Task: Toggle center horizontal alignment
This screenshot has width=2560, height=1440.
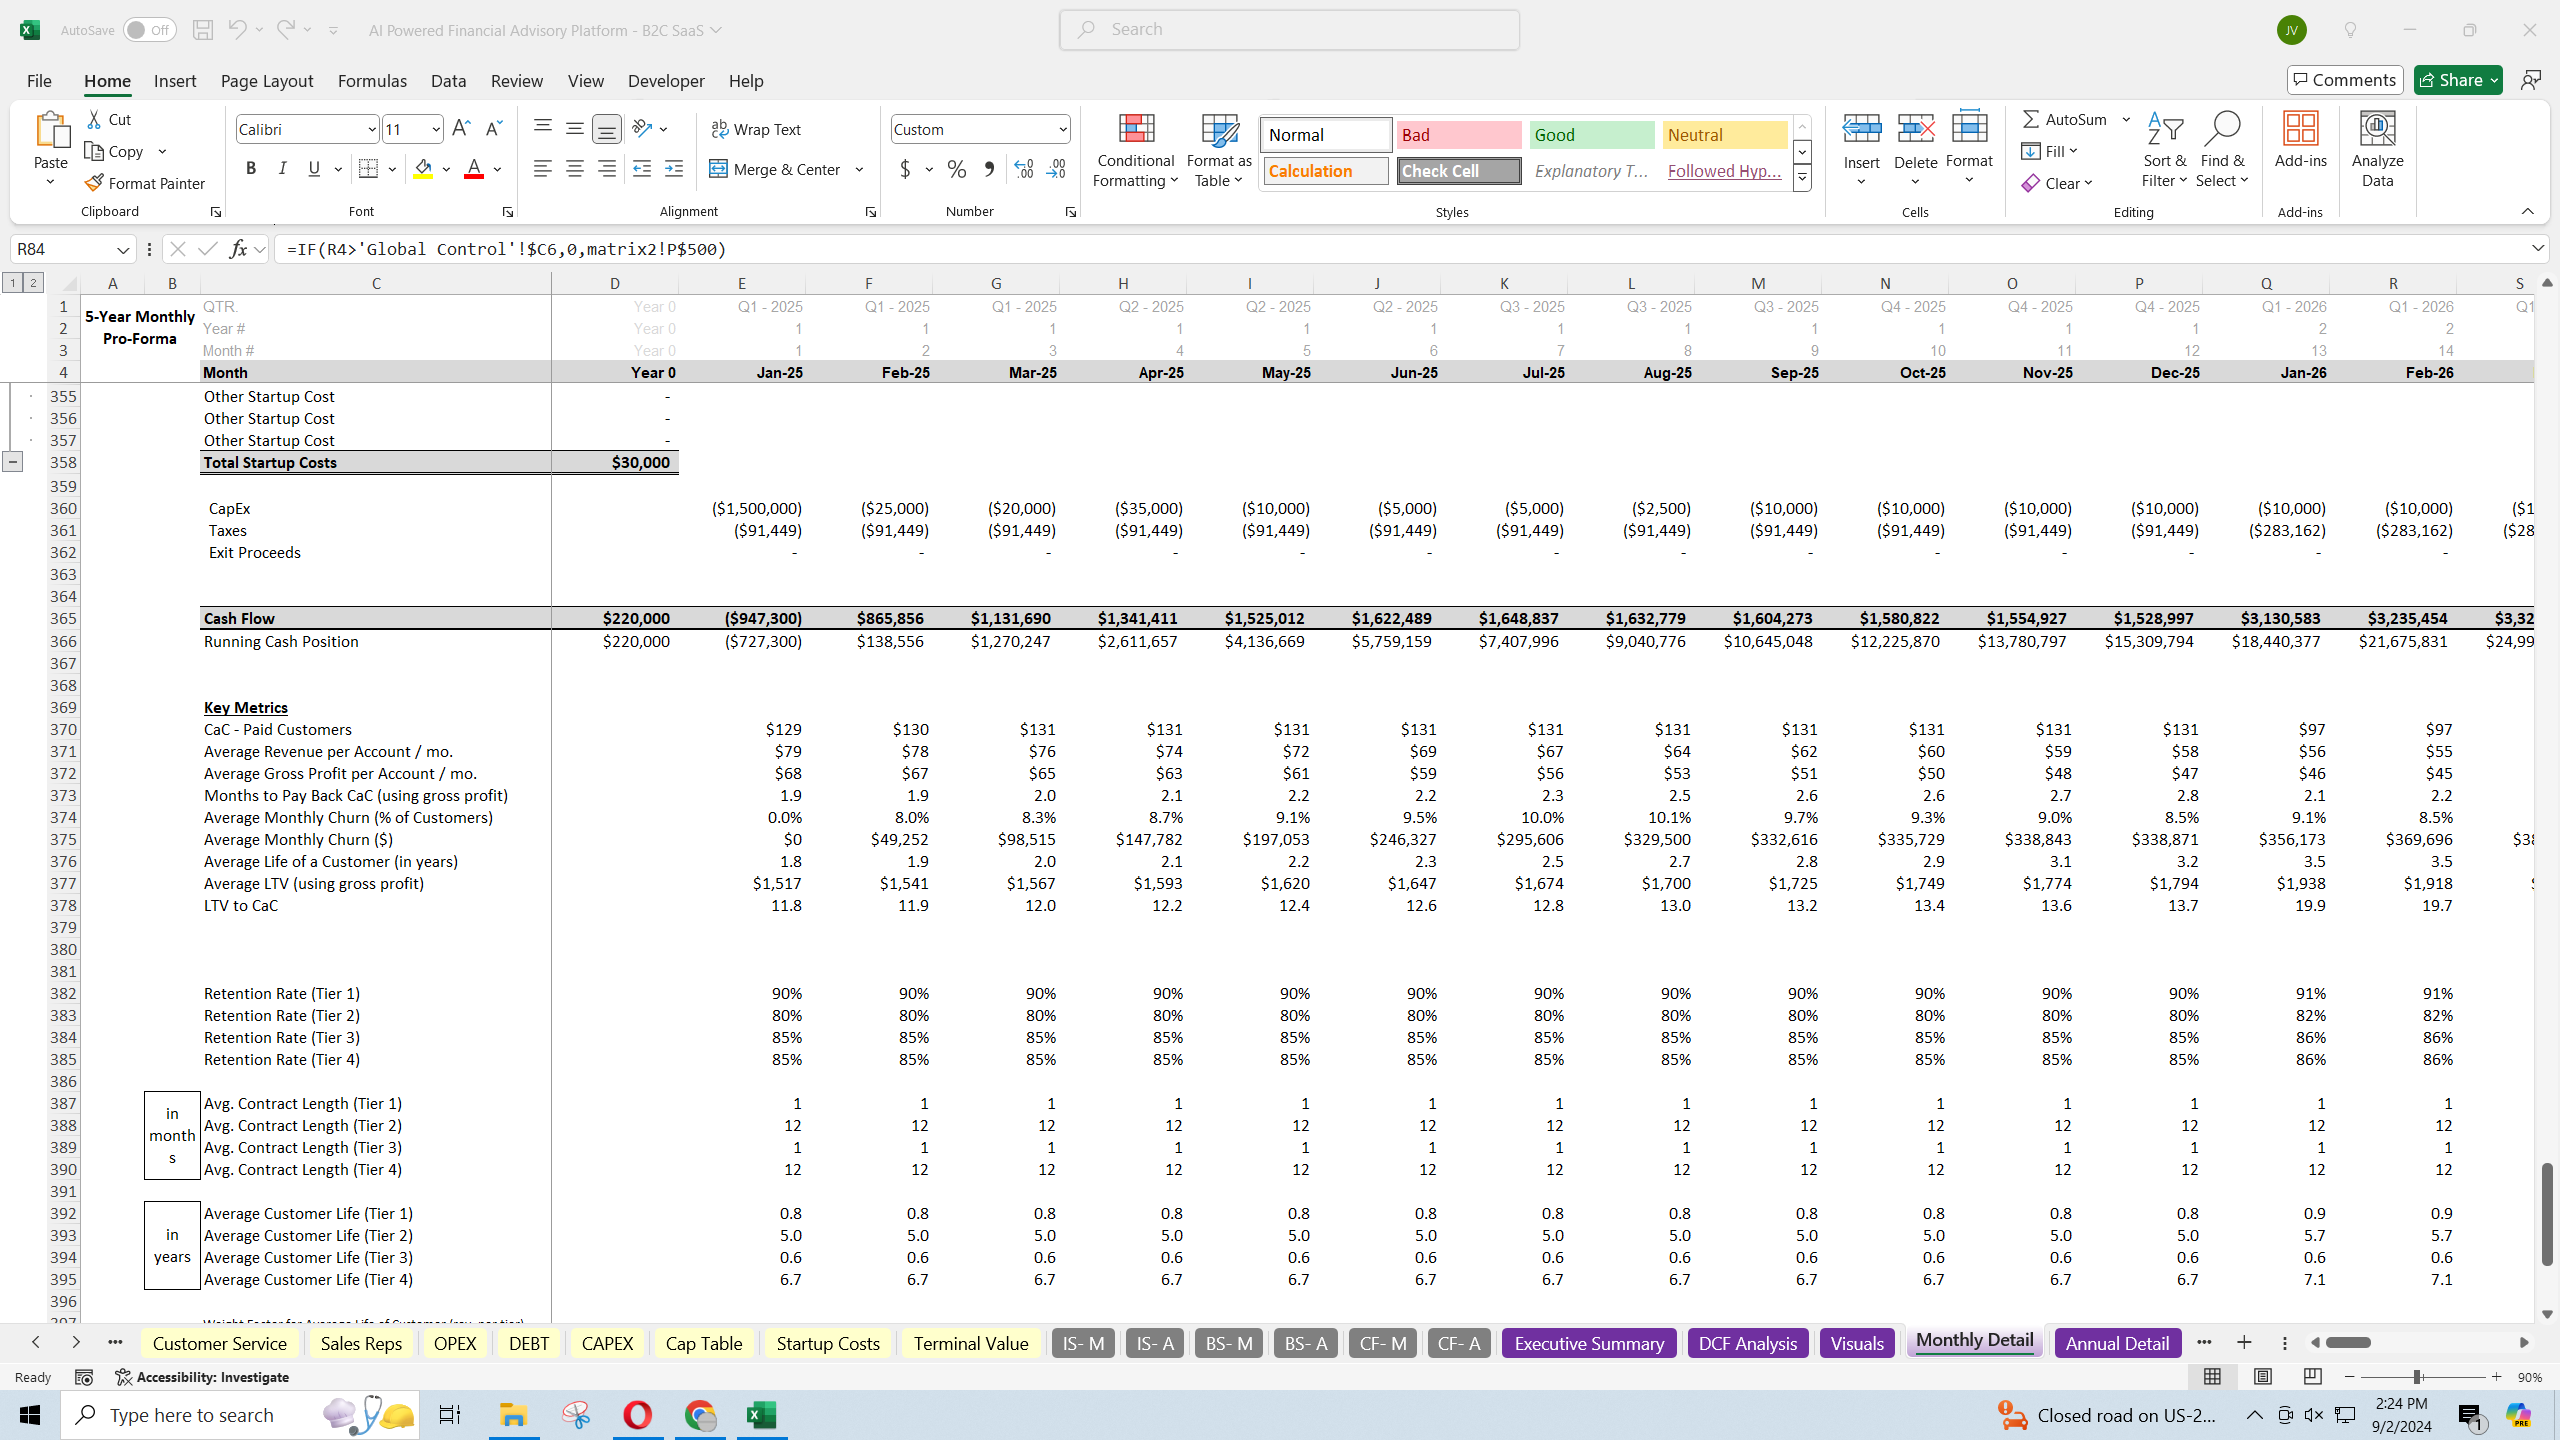Action: 575,169
